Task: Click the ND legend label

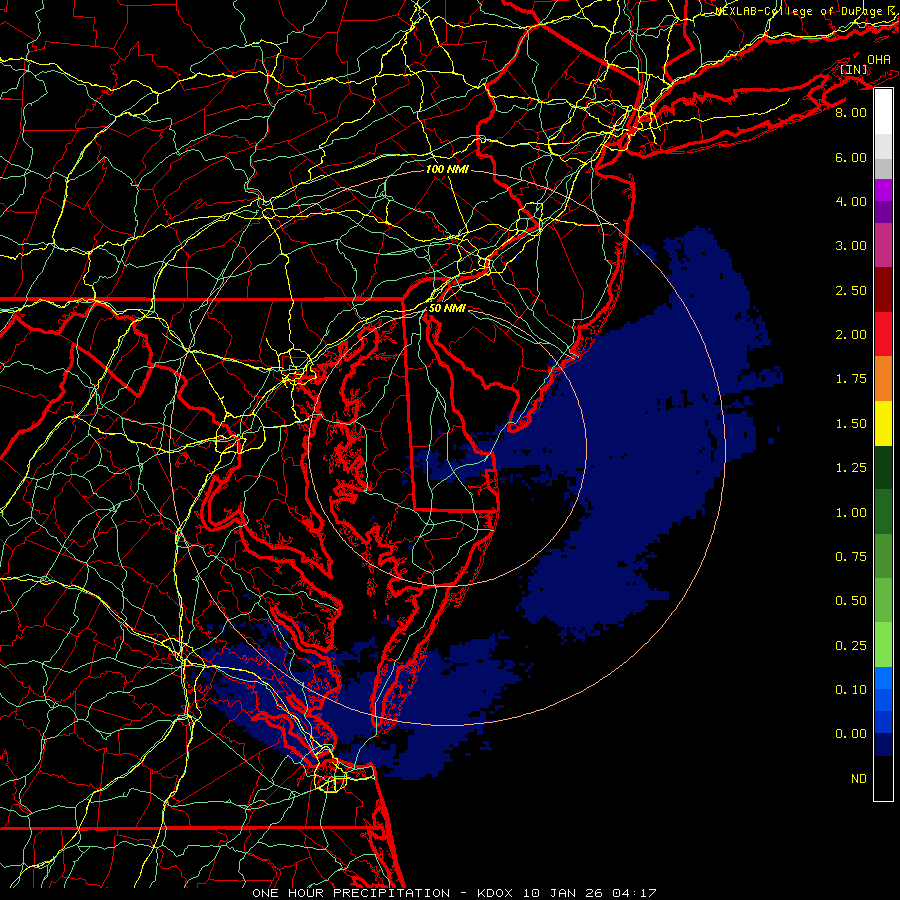Action: [859, 779]
